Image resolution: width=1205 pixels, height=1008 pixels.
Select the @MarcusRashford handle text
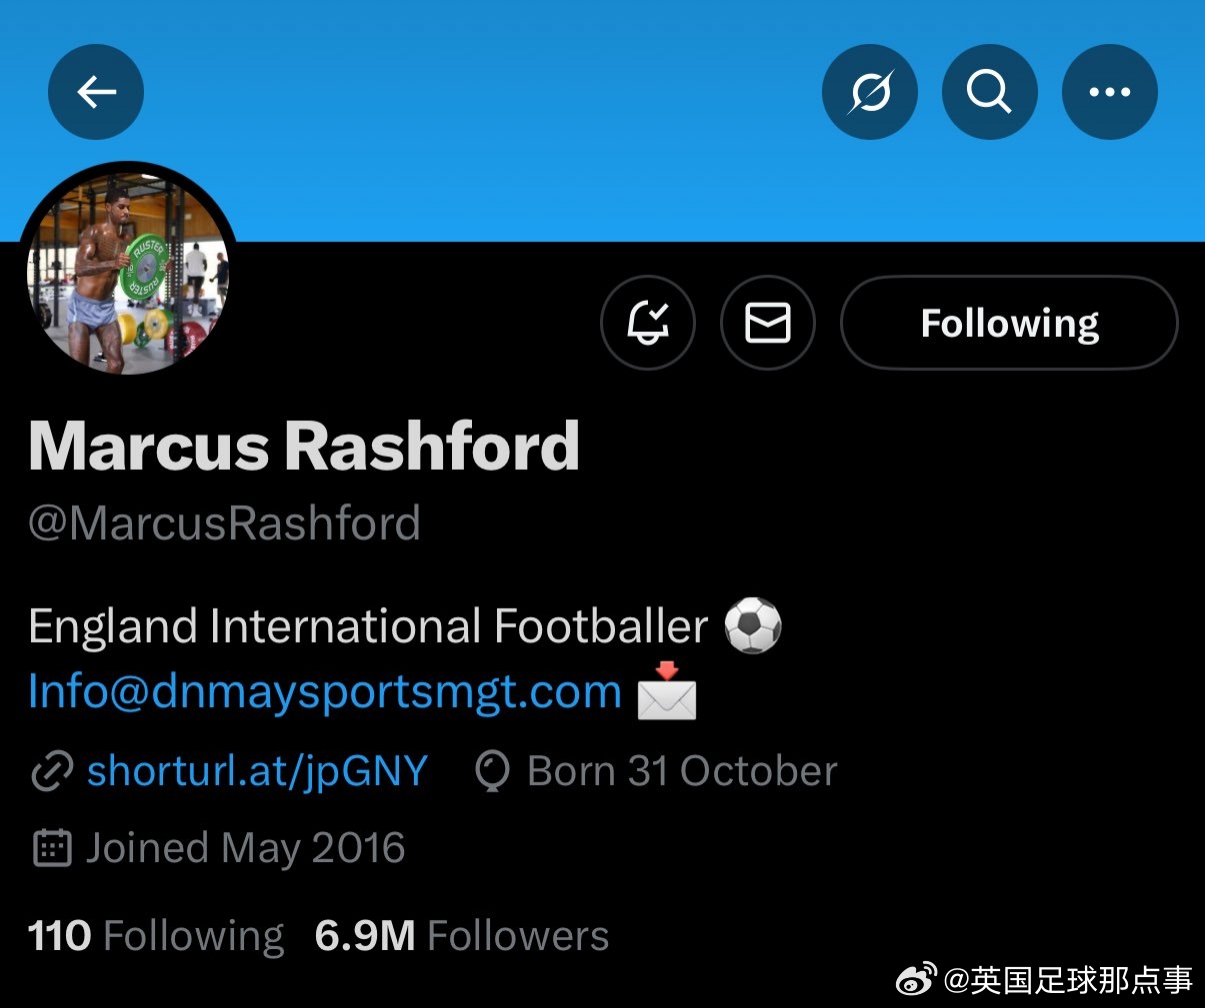(224, 523)
